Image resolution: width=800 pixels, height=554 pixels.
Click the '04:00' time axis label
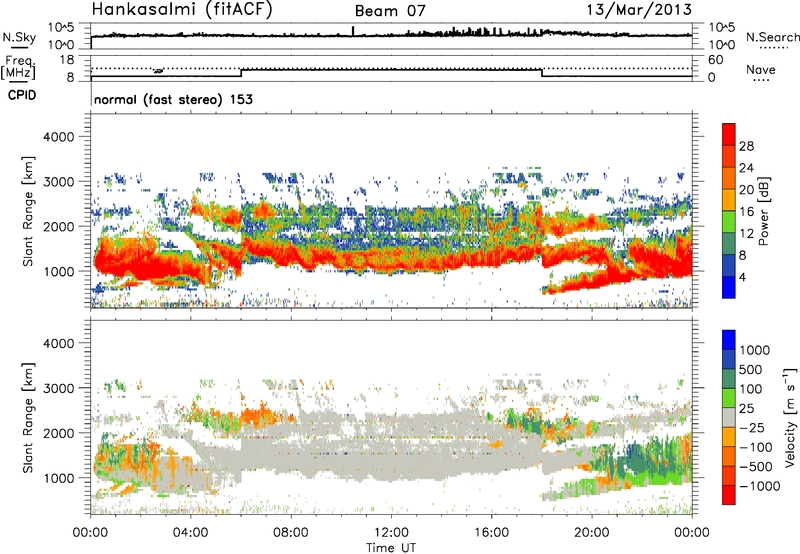pyautogui.click(x=190, y=533)
